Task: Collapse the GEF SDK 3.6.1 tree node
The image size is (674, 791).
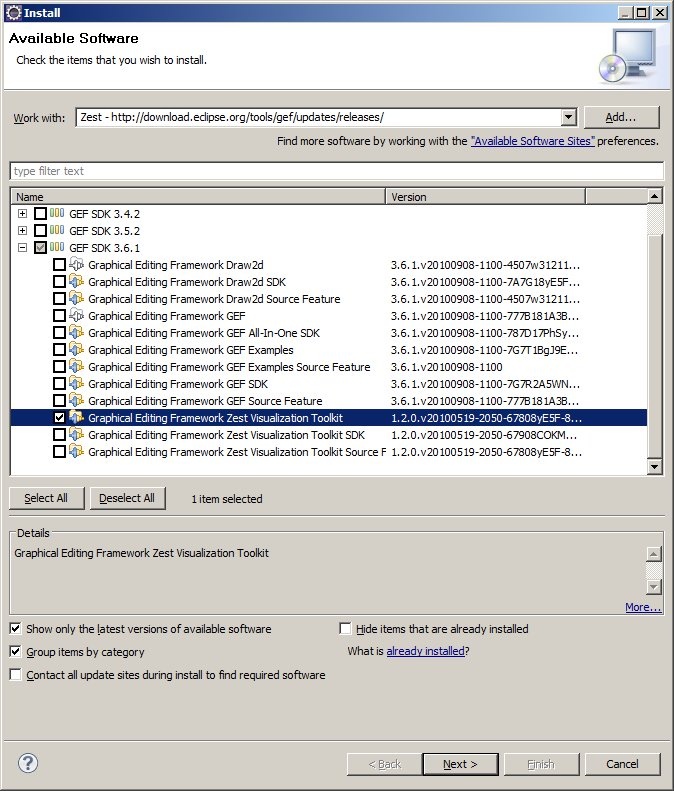Action: pos(22,248)
